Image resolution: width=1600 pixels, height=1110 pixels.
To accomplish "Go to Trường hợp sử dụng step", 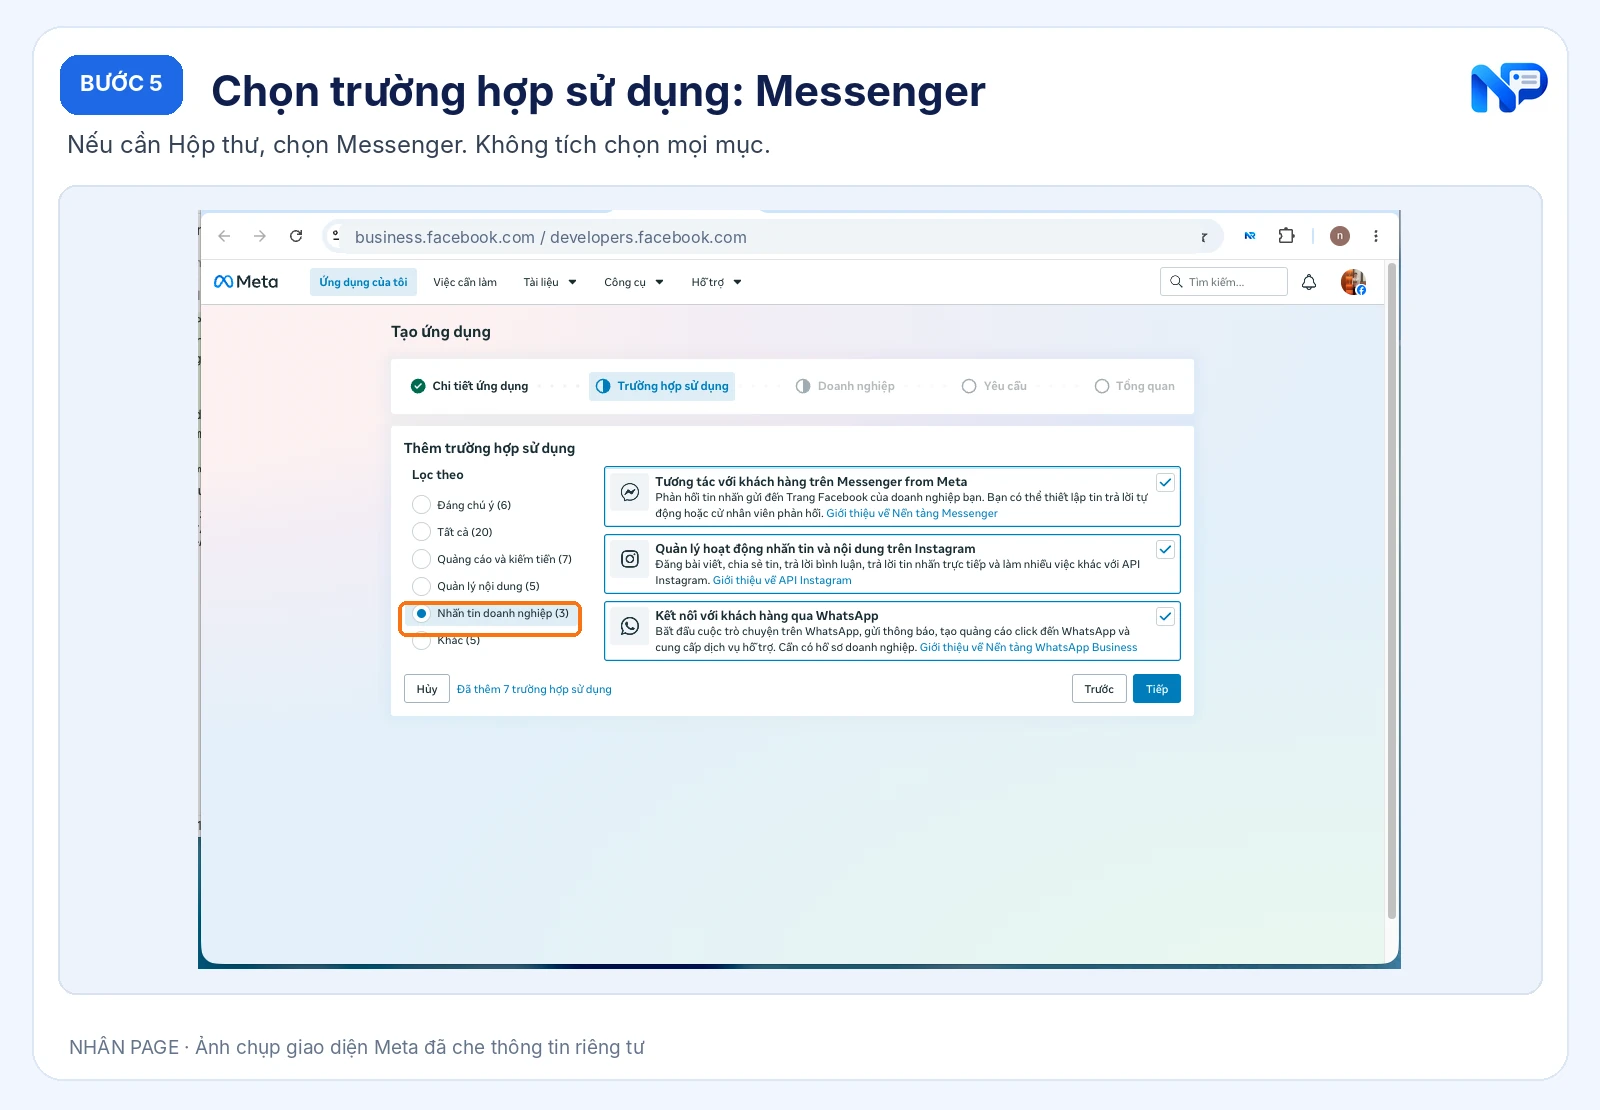I will tap(662, 386).
